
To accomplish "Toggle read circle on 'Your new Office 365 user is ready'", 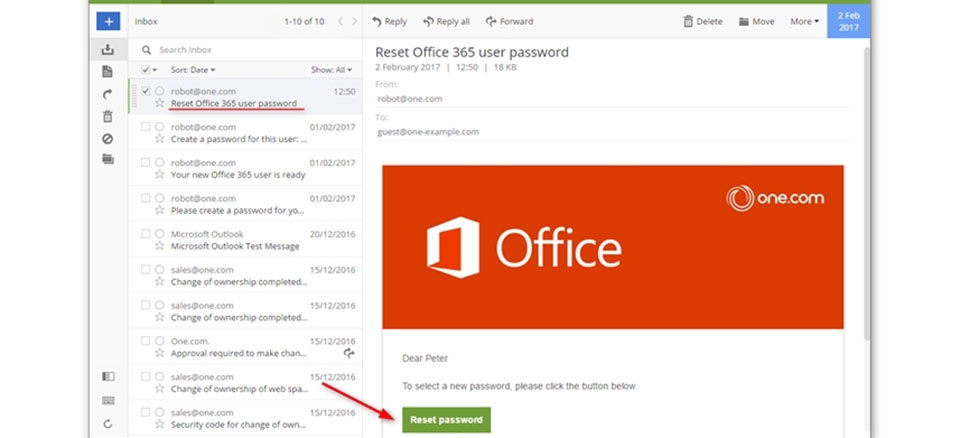I will tap(160, 162).
